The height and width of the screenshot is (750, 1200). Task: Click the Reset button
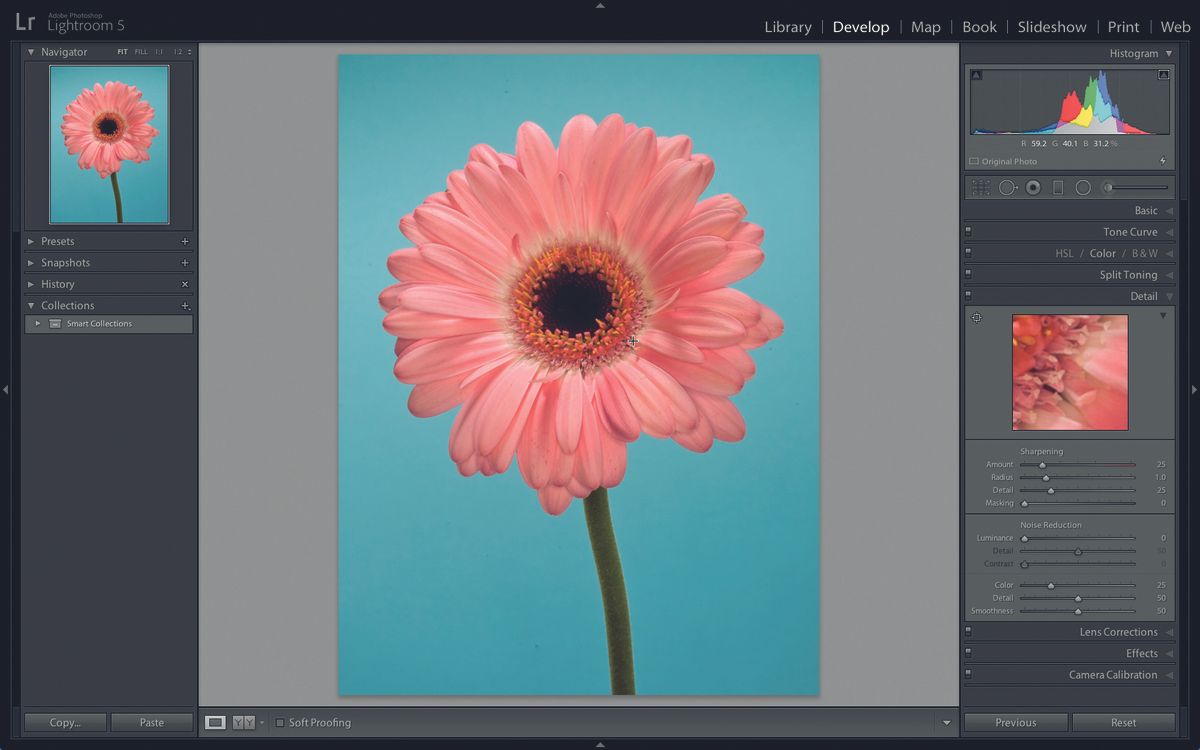[x=1122, y=722]
